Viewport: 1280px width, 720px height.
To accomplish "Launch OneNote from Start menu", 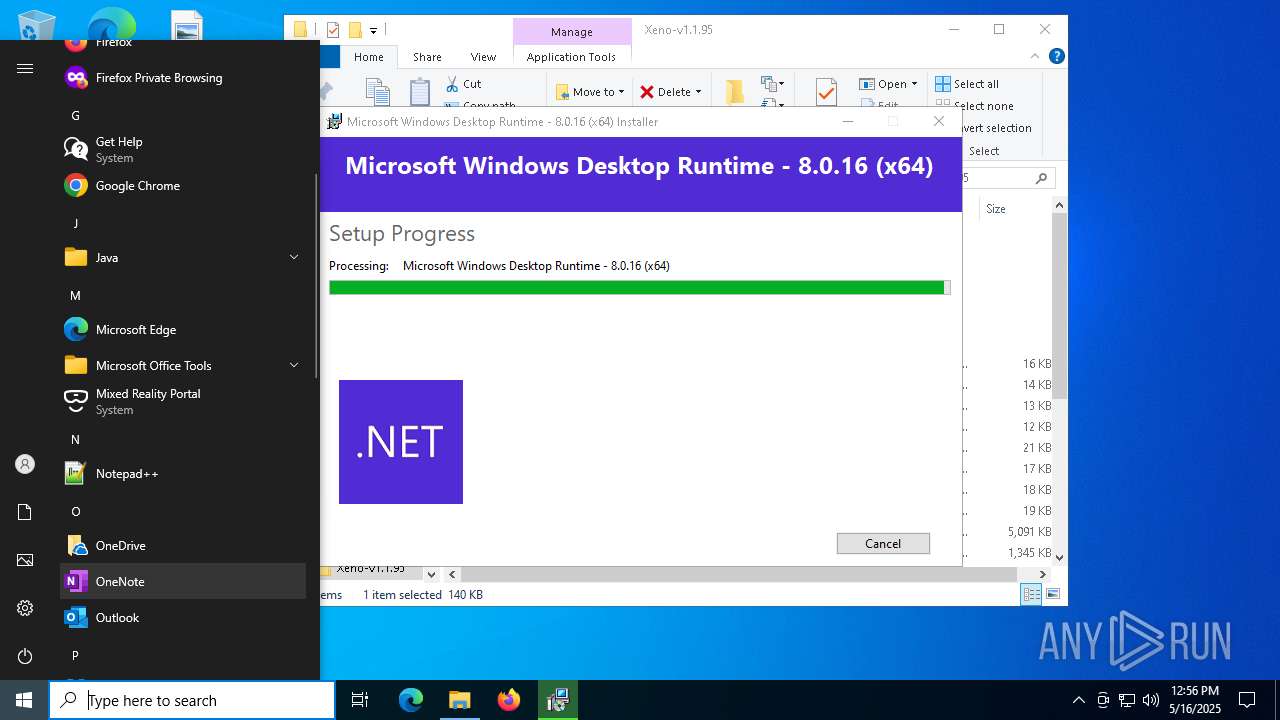I will tap(183, 582).
